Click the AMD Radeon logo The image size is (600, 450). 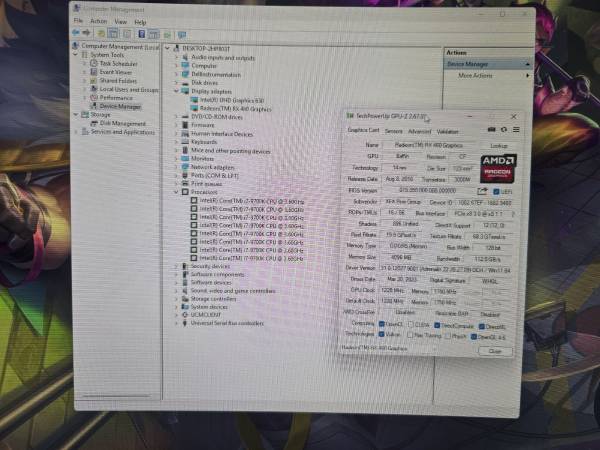[x=498, y=164]
